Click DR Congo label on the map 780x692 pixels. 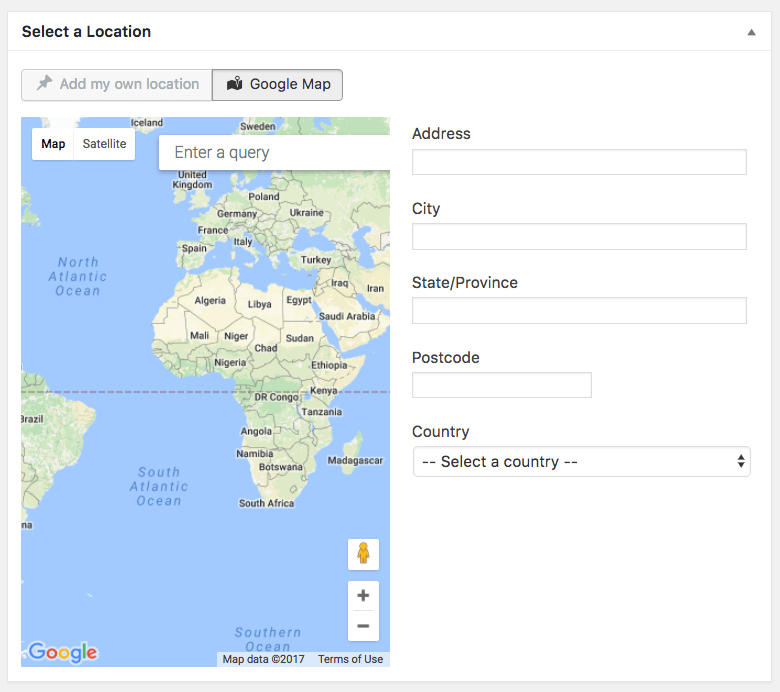tap(276, 397)
